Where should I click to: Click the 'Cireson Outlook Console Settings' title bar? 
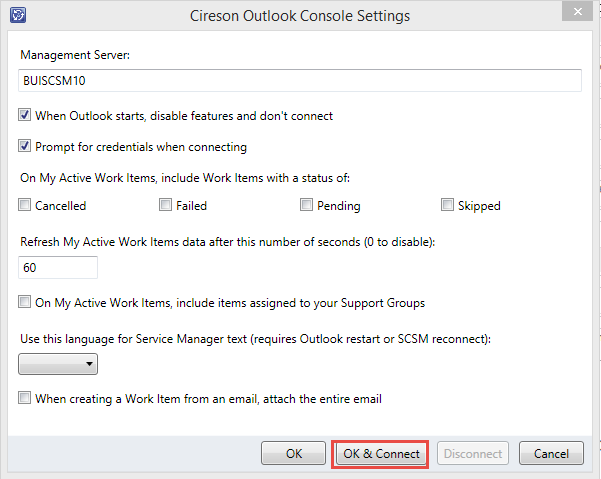coord(300,16)
